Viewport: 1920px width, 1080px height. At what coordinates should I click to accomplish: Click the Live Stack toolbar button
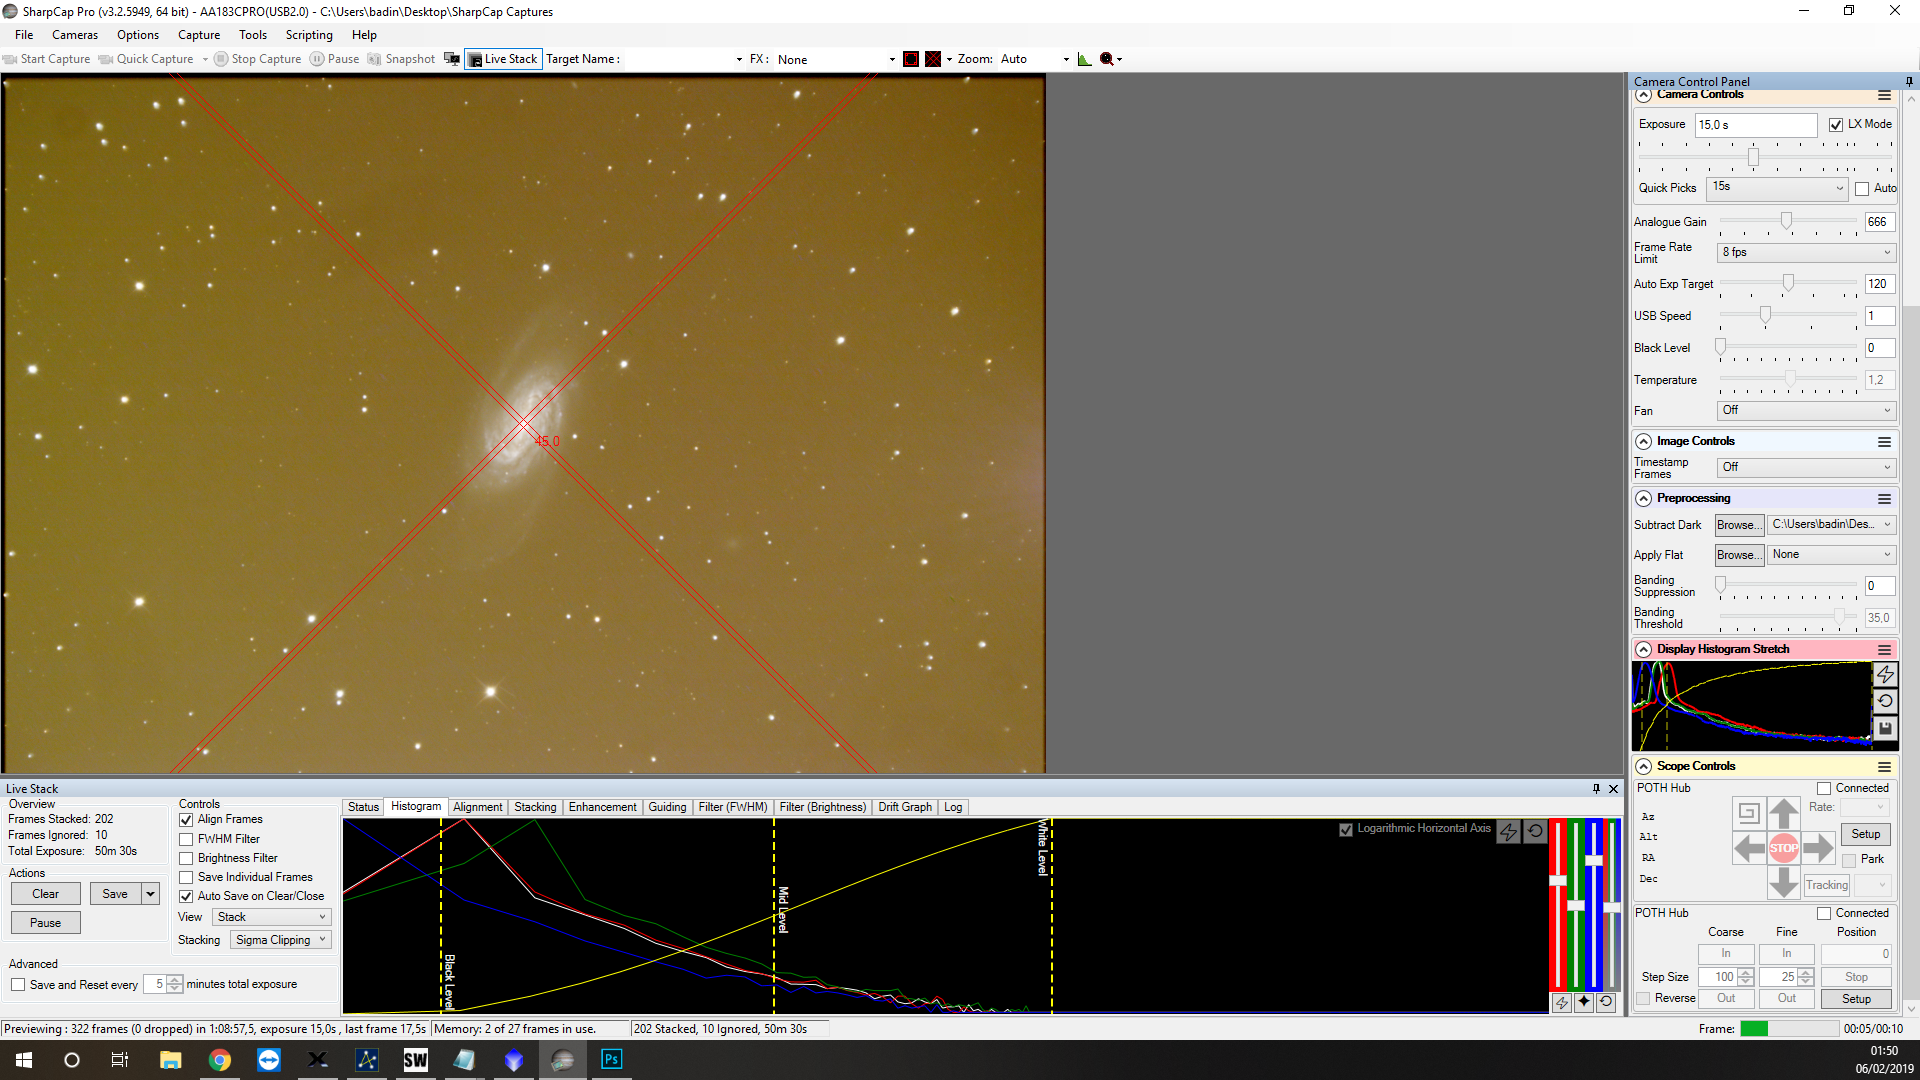pyautogui.click(x=503, y=59)
